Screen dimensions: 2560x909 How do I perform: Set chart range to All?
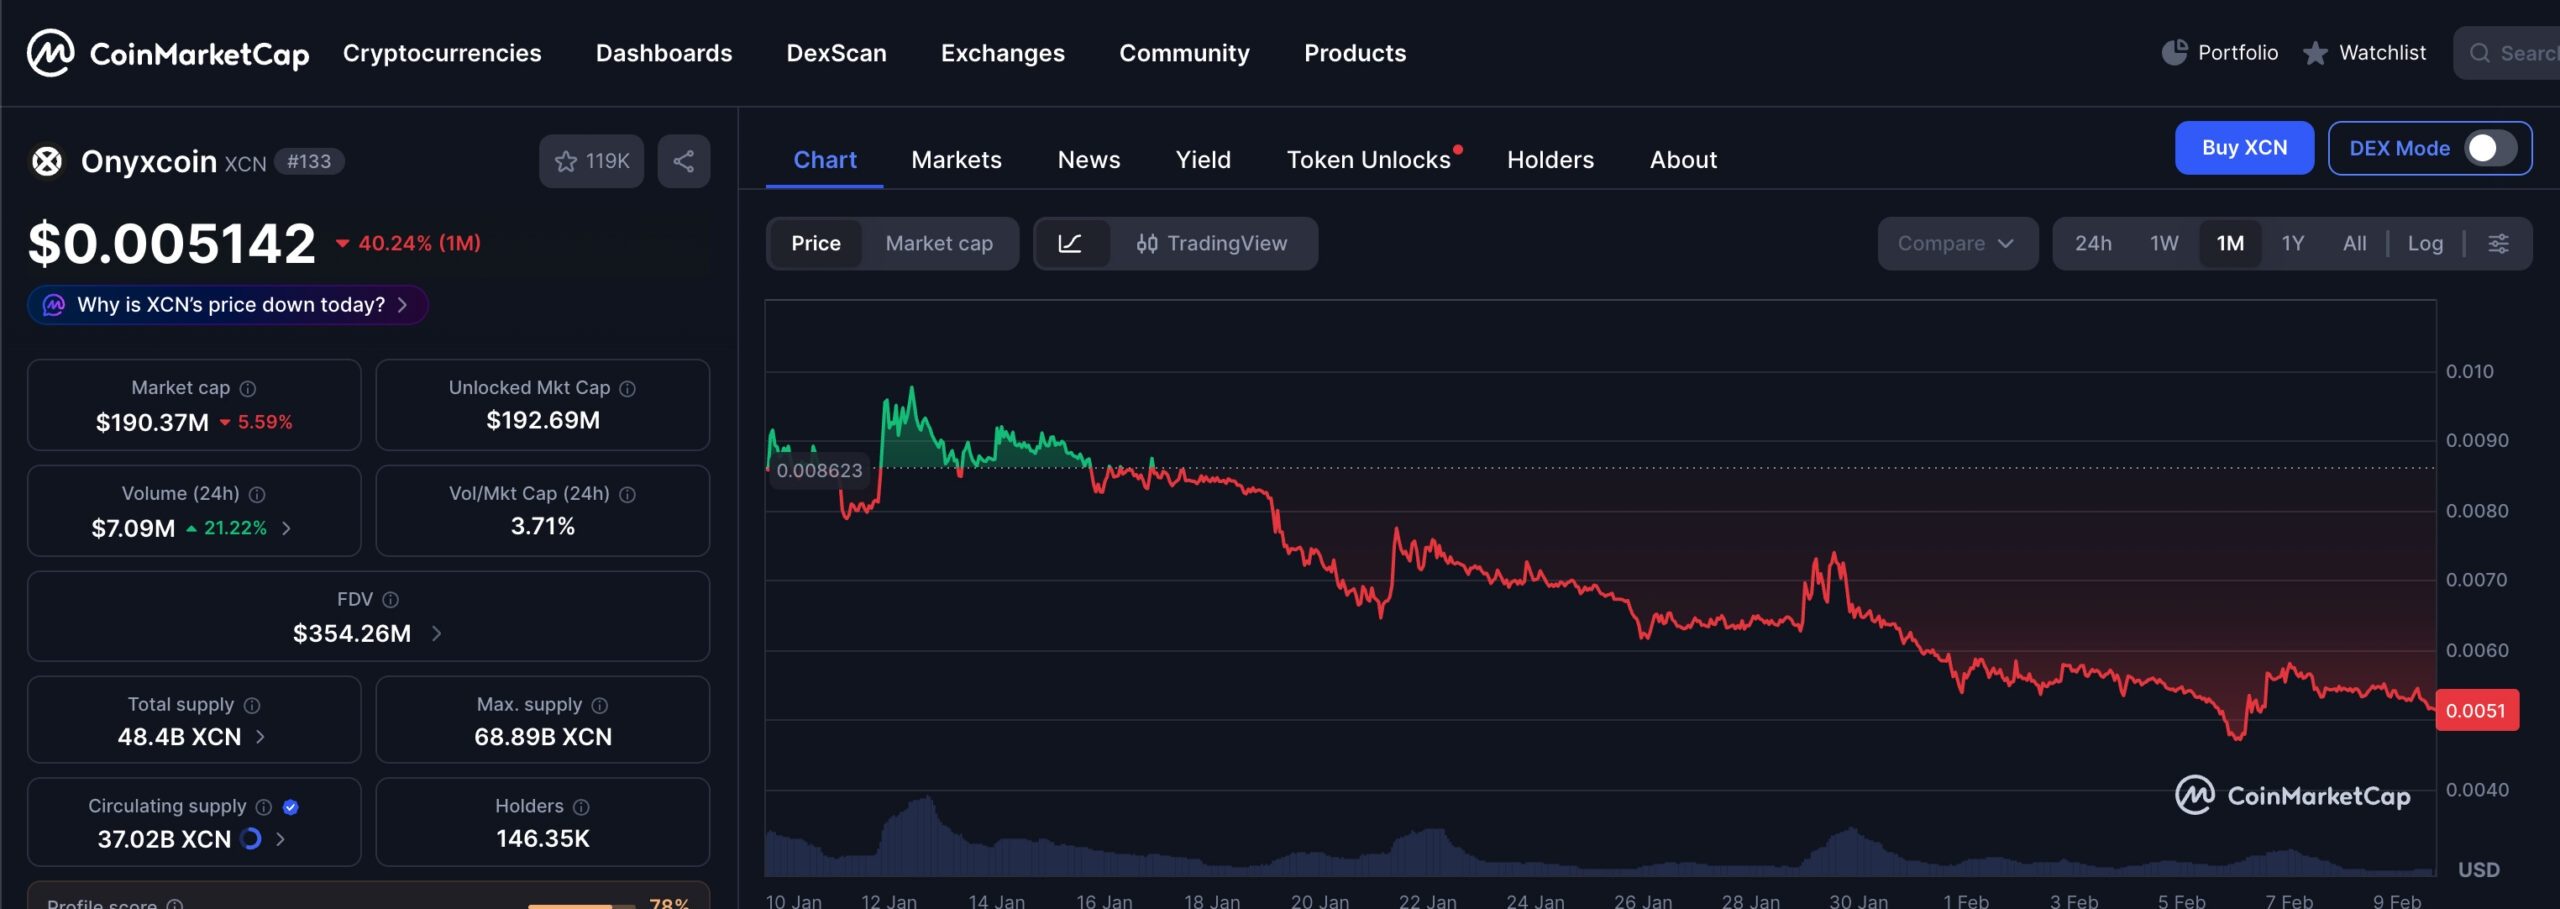tap(2354, 243)
